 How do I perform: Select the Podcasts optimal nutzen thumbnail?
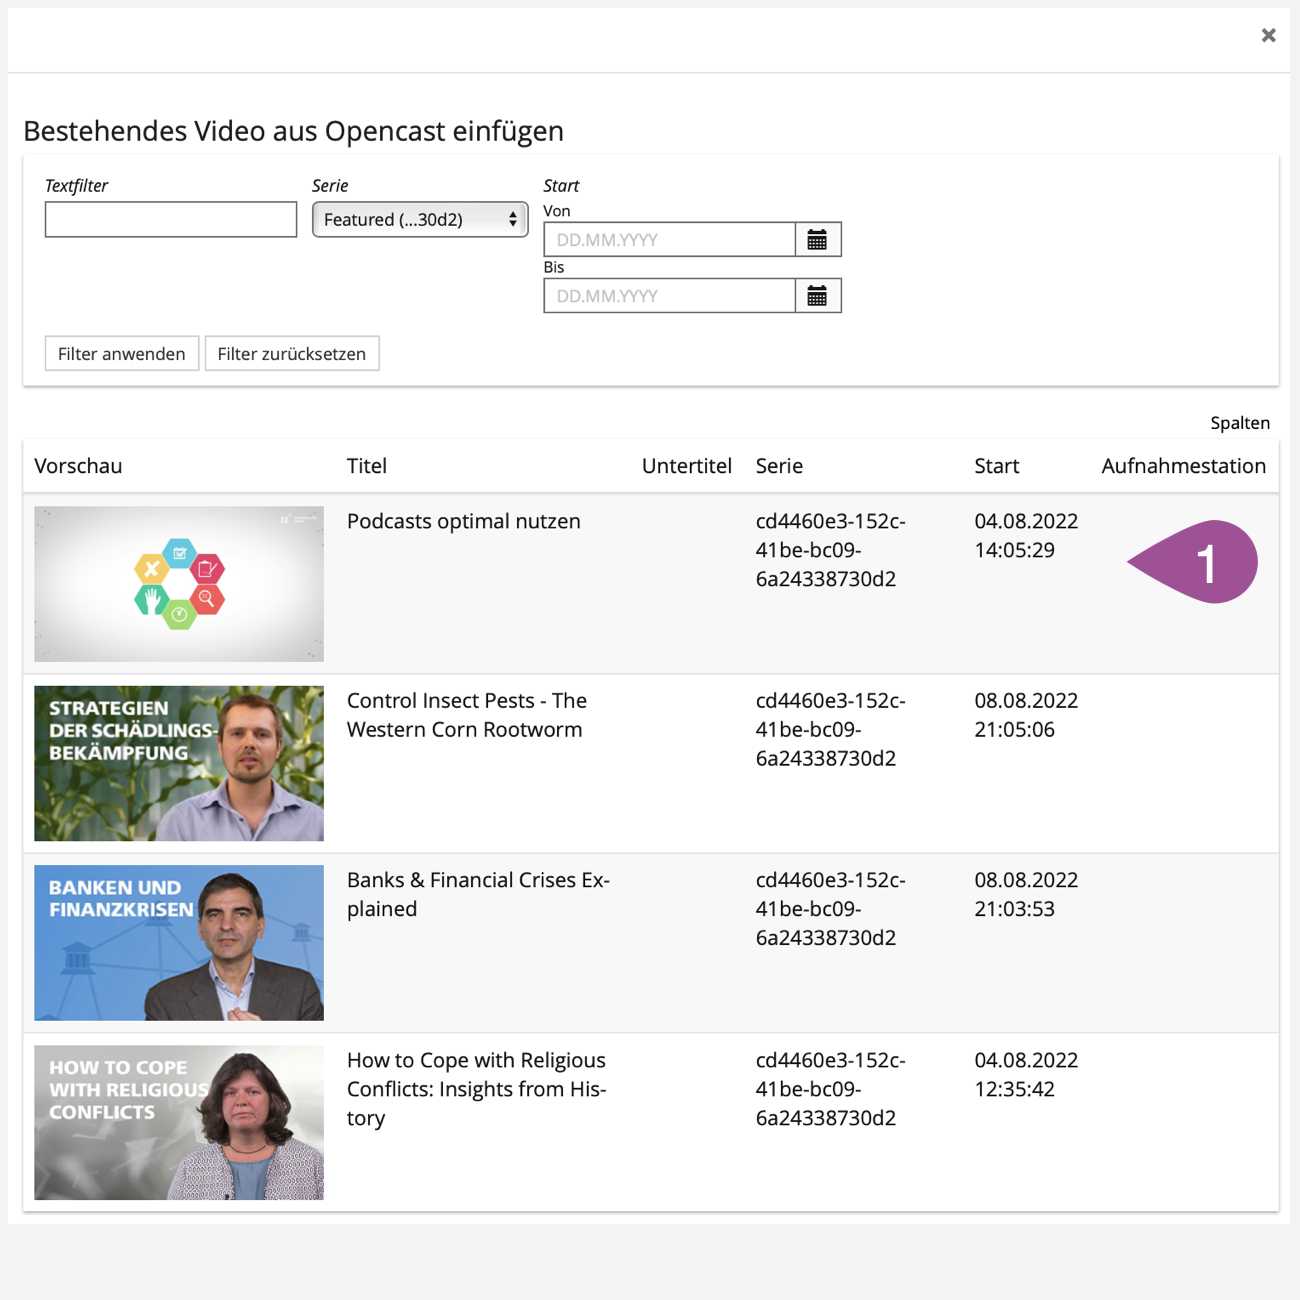[179, 584]
